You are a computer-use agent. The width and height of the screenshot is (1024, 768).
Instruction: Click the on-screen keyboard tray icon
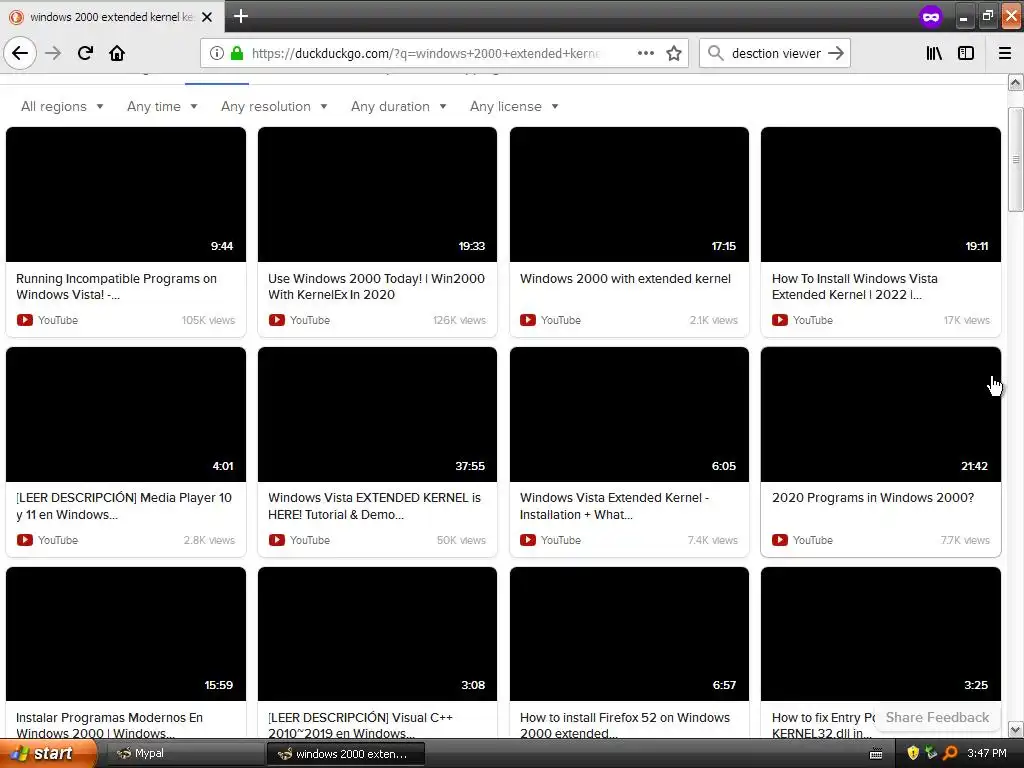(876, 754)
